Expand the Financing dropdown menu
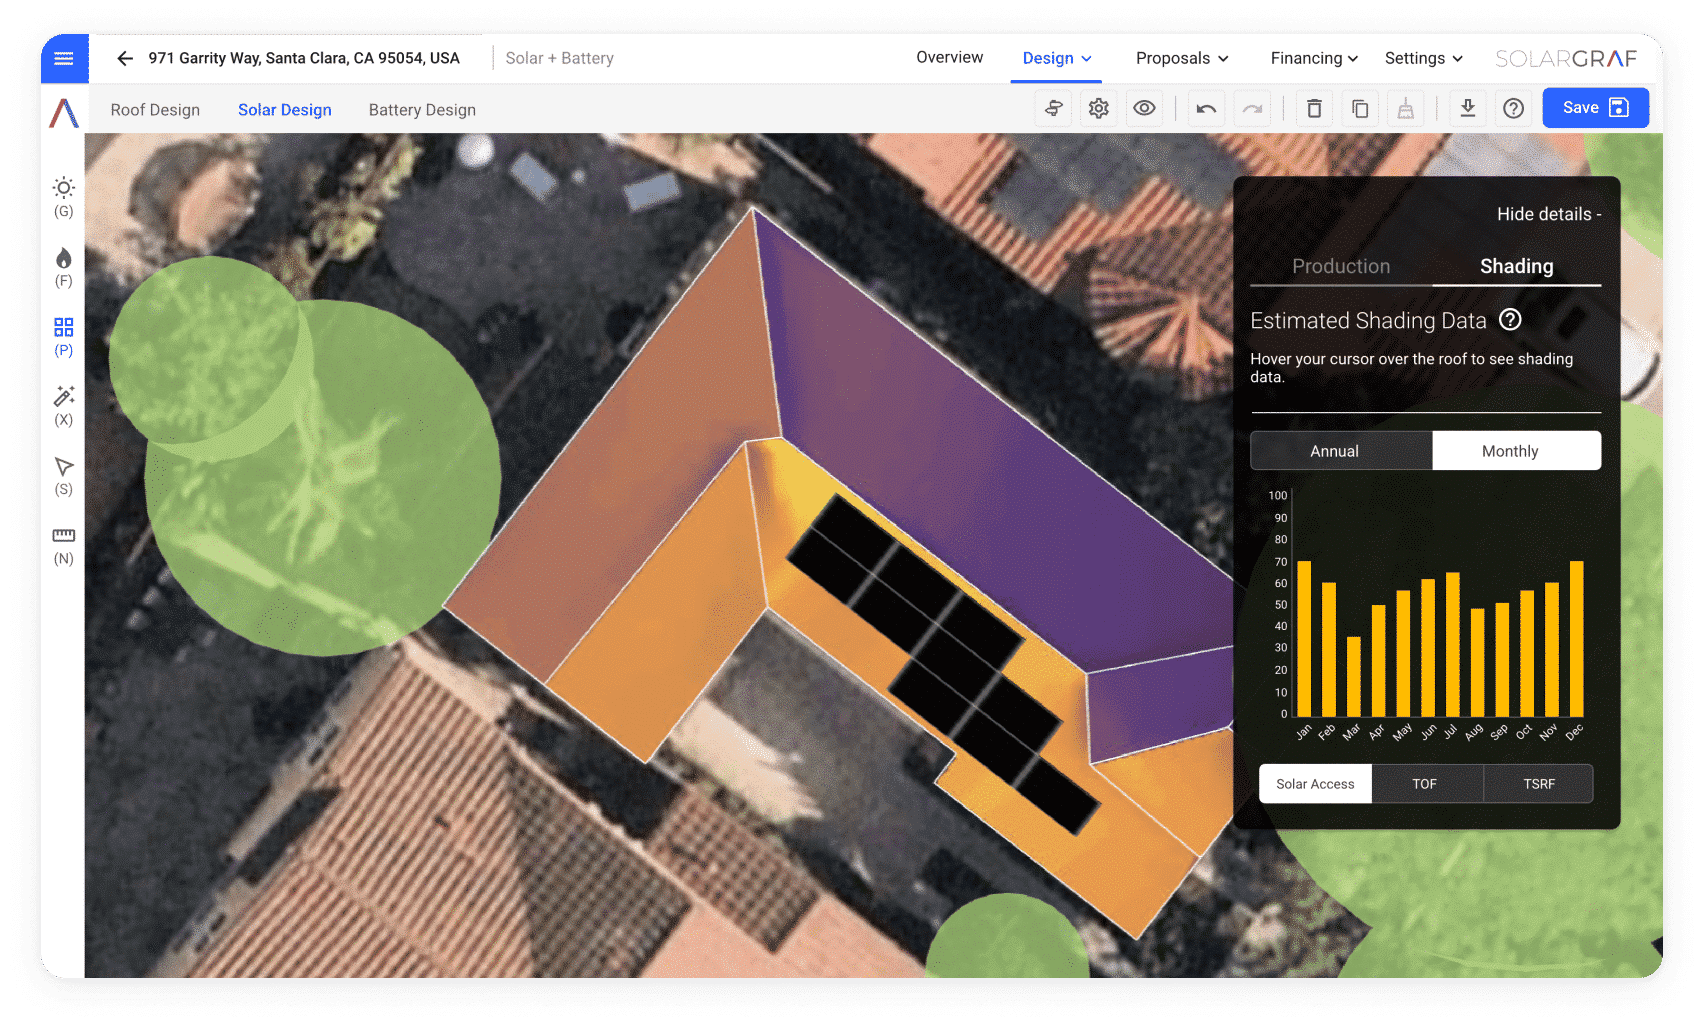 click(1314, 58)
